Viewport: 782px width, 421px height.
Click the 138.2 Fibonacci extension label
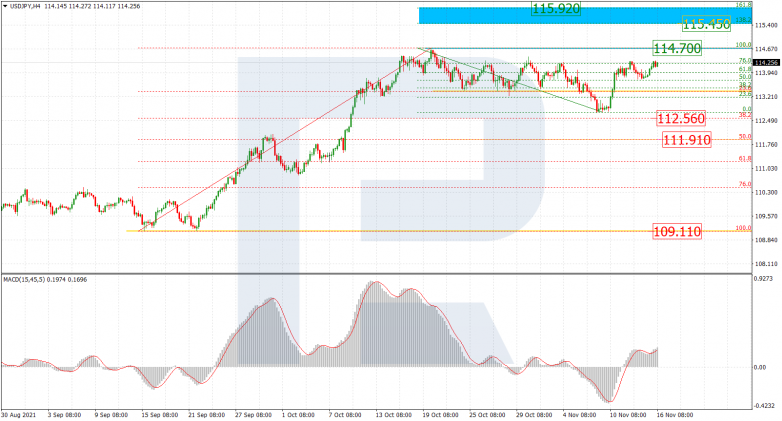click(x=744, y=20)
